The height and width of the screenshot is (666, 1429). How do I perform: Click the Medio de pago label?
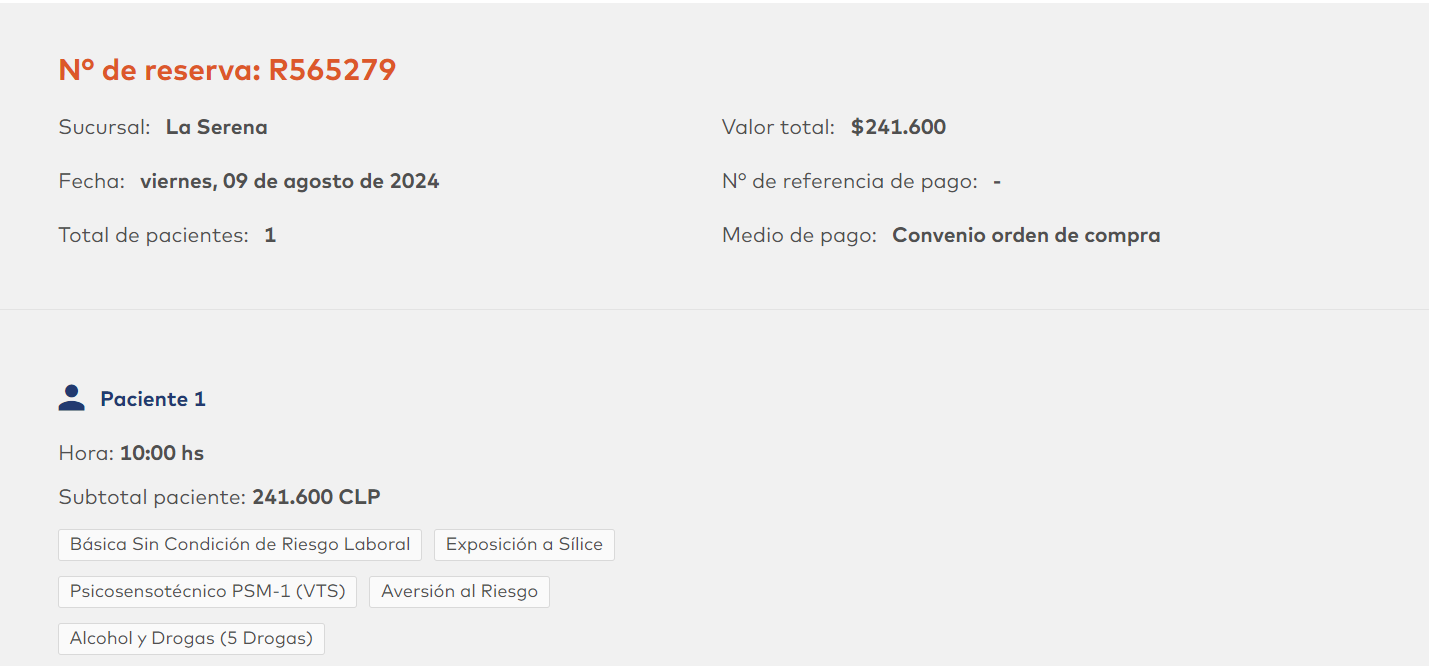pyautogui.click(x=799, y=235)
